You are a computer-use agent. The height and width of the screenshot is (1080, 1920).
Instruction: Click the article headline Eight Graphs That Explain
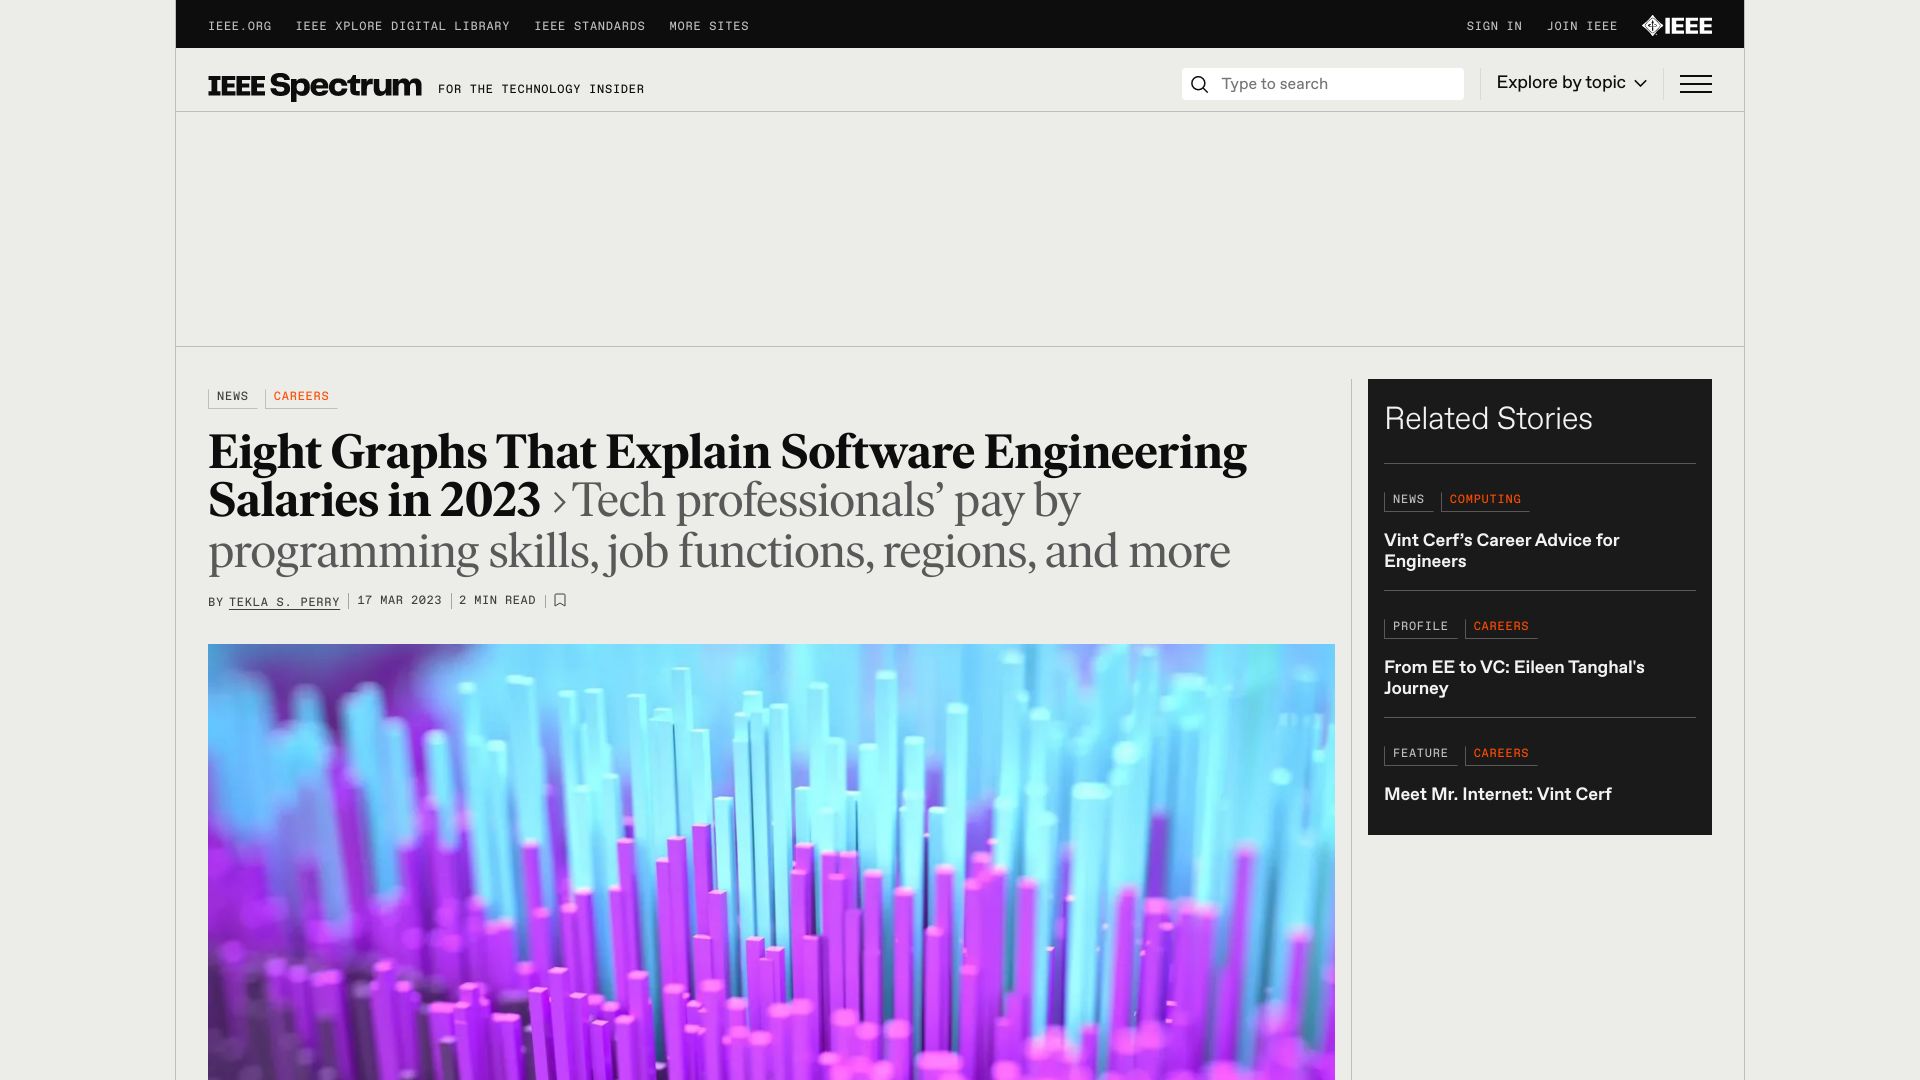coord(727,476)
